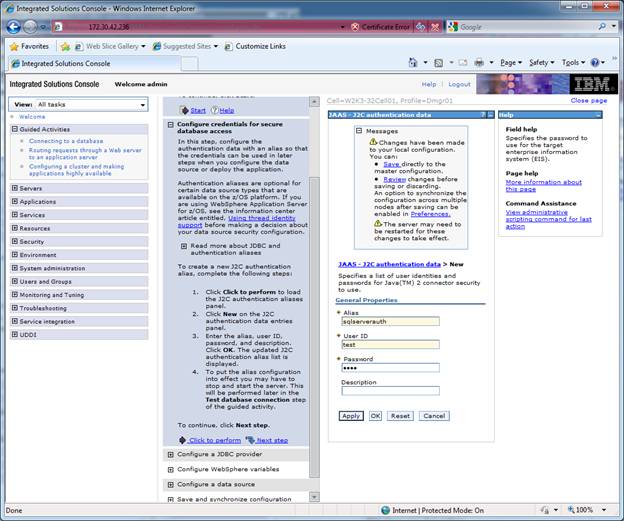Expand the Servers navigation section
This screenshot has width=624, height=521.
pyautogui.click(x=15, y=188)
